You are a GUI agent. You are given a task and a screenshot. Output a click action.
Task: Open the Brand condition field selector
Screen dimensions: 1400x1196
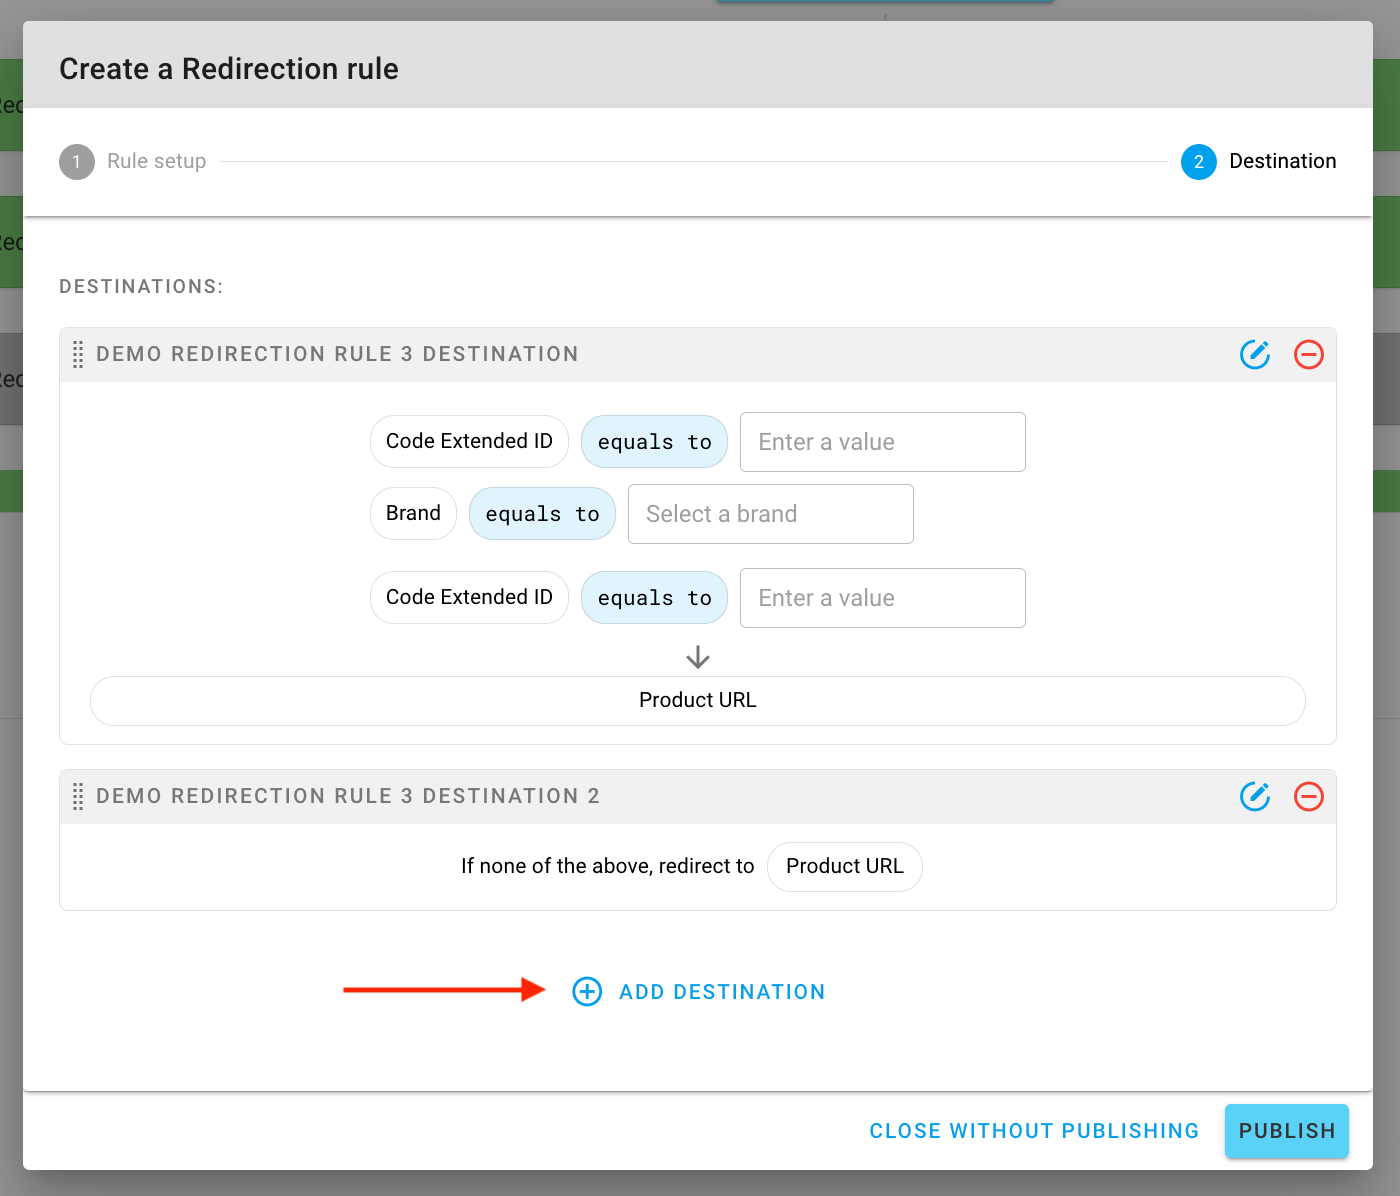(x=413, y=513)
